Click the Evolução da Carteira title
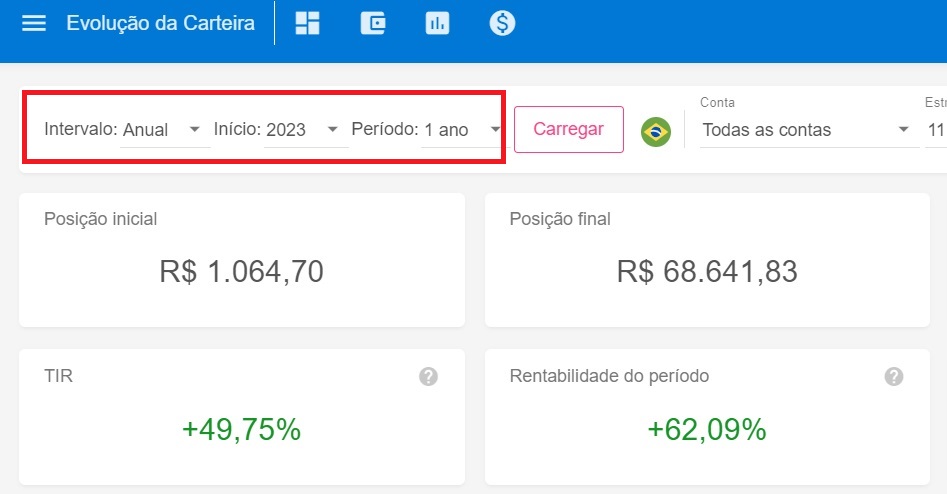 point(160,23)
